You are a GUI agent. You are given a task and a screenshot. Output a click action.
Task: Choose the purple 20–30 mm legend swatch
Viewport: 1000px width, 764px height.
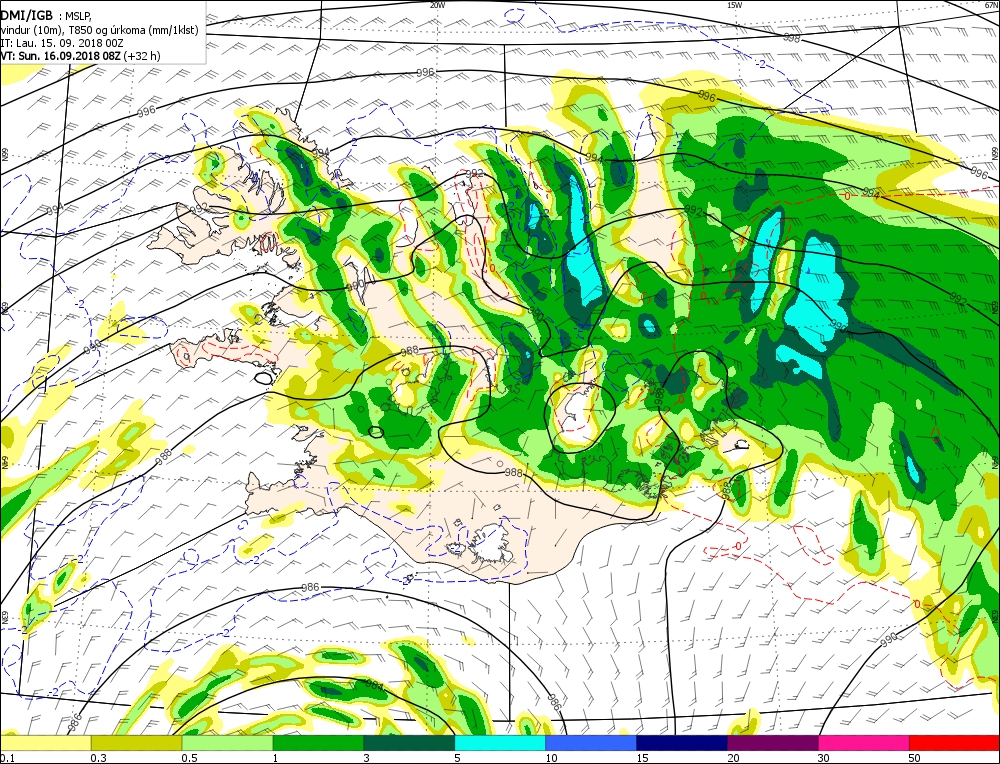[x=773, y=743]
